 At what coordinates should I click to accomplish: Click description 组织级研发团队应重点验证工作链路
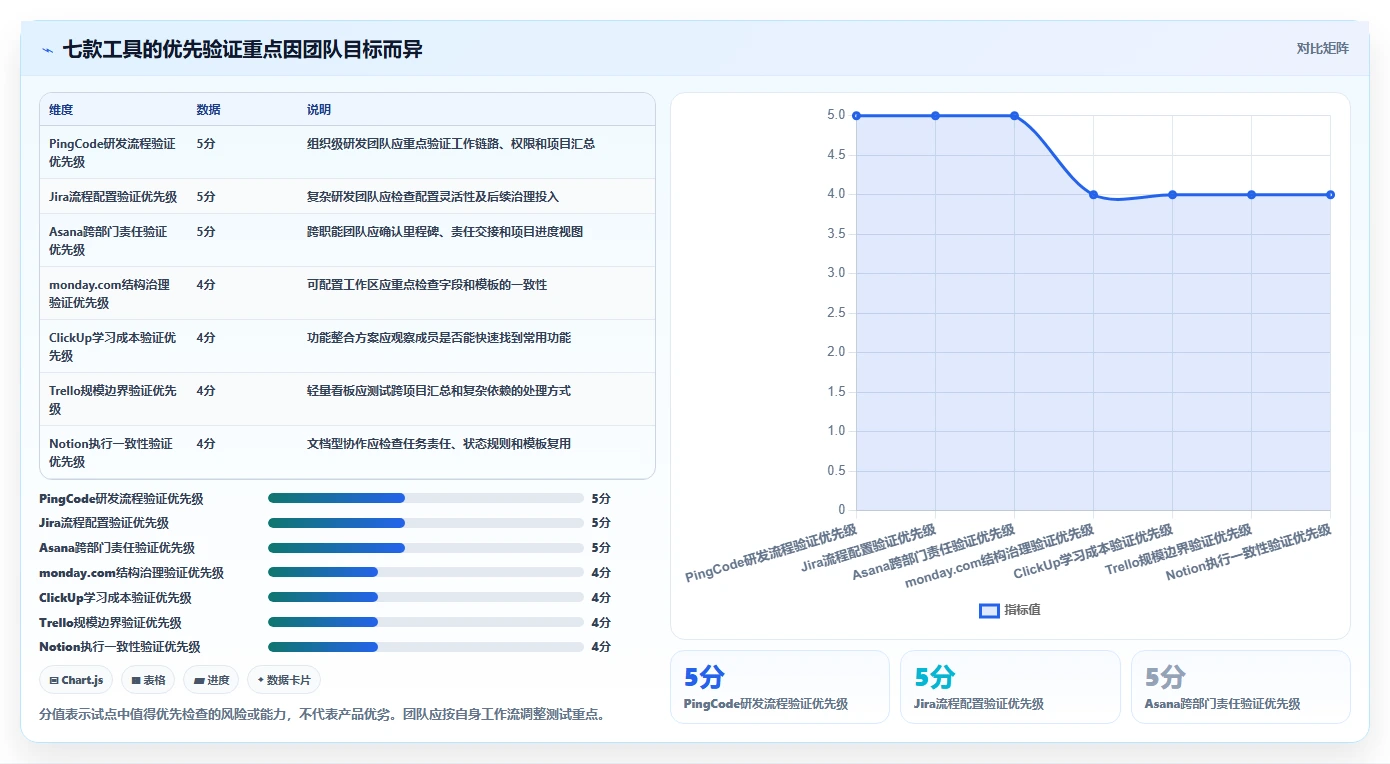pos(451,144)
